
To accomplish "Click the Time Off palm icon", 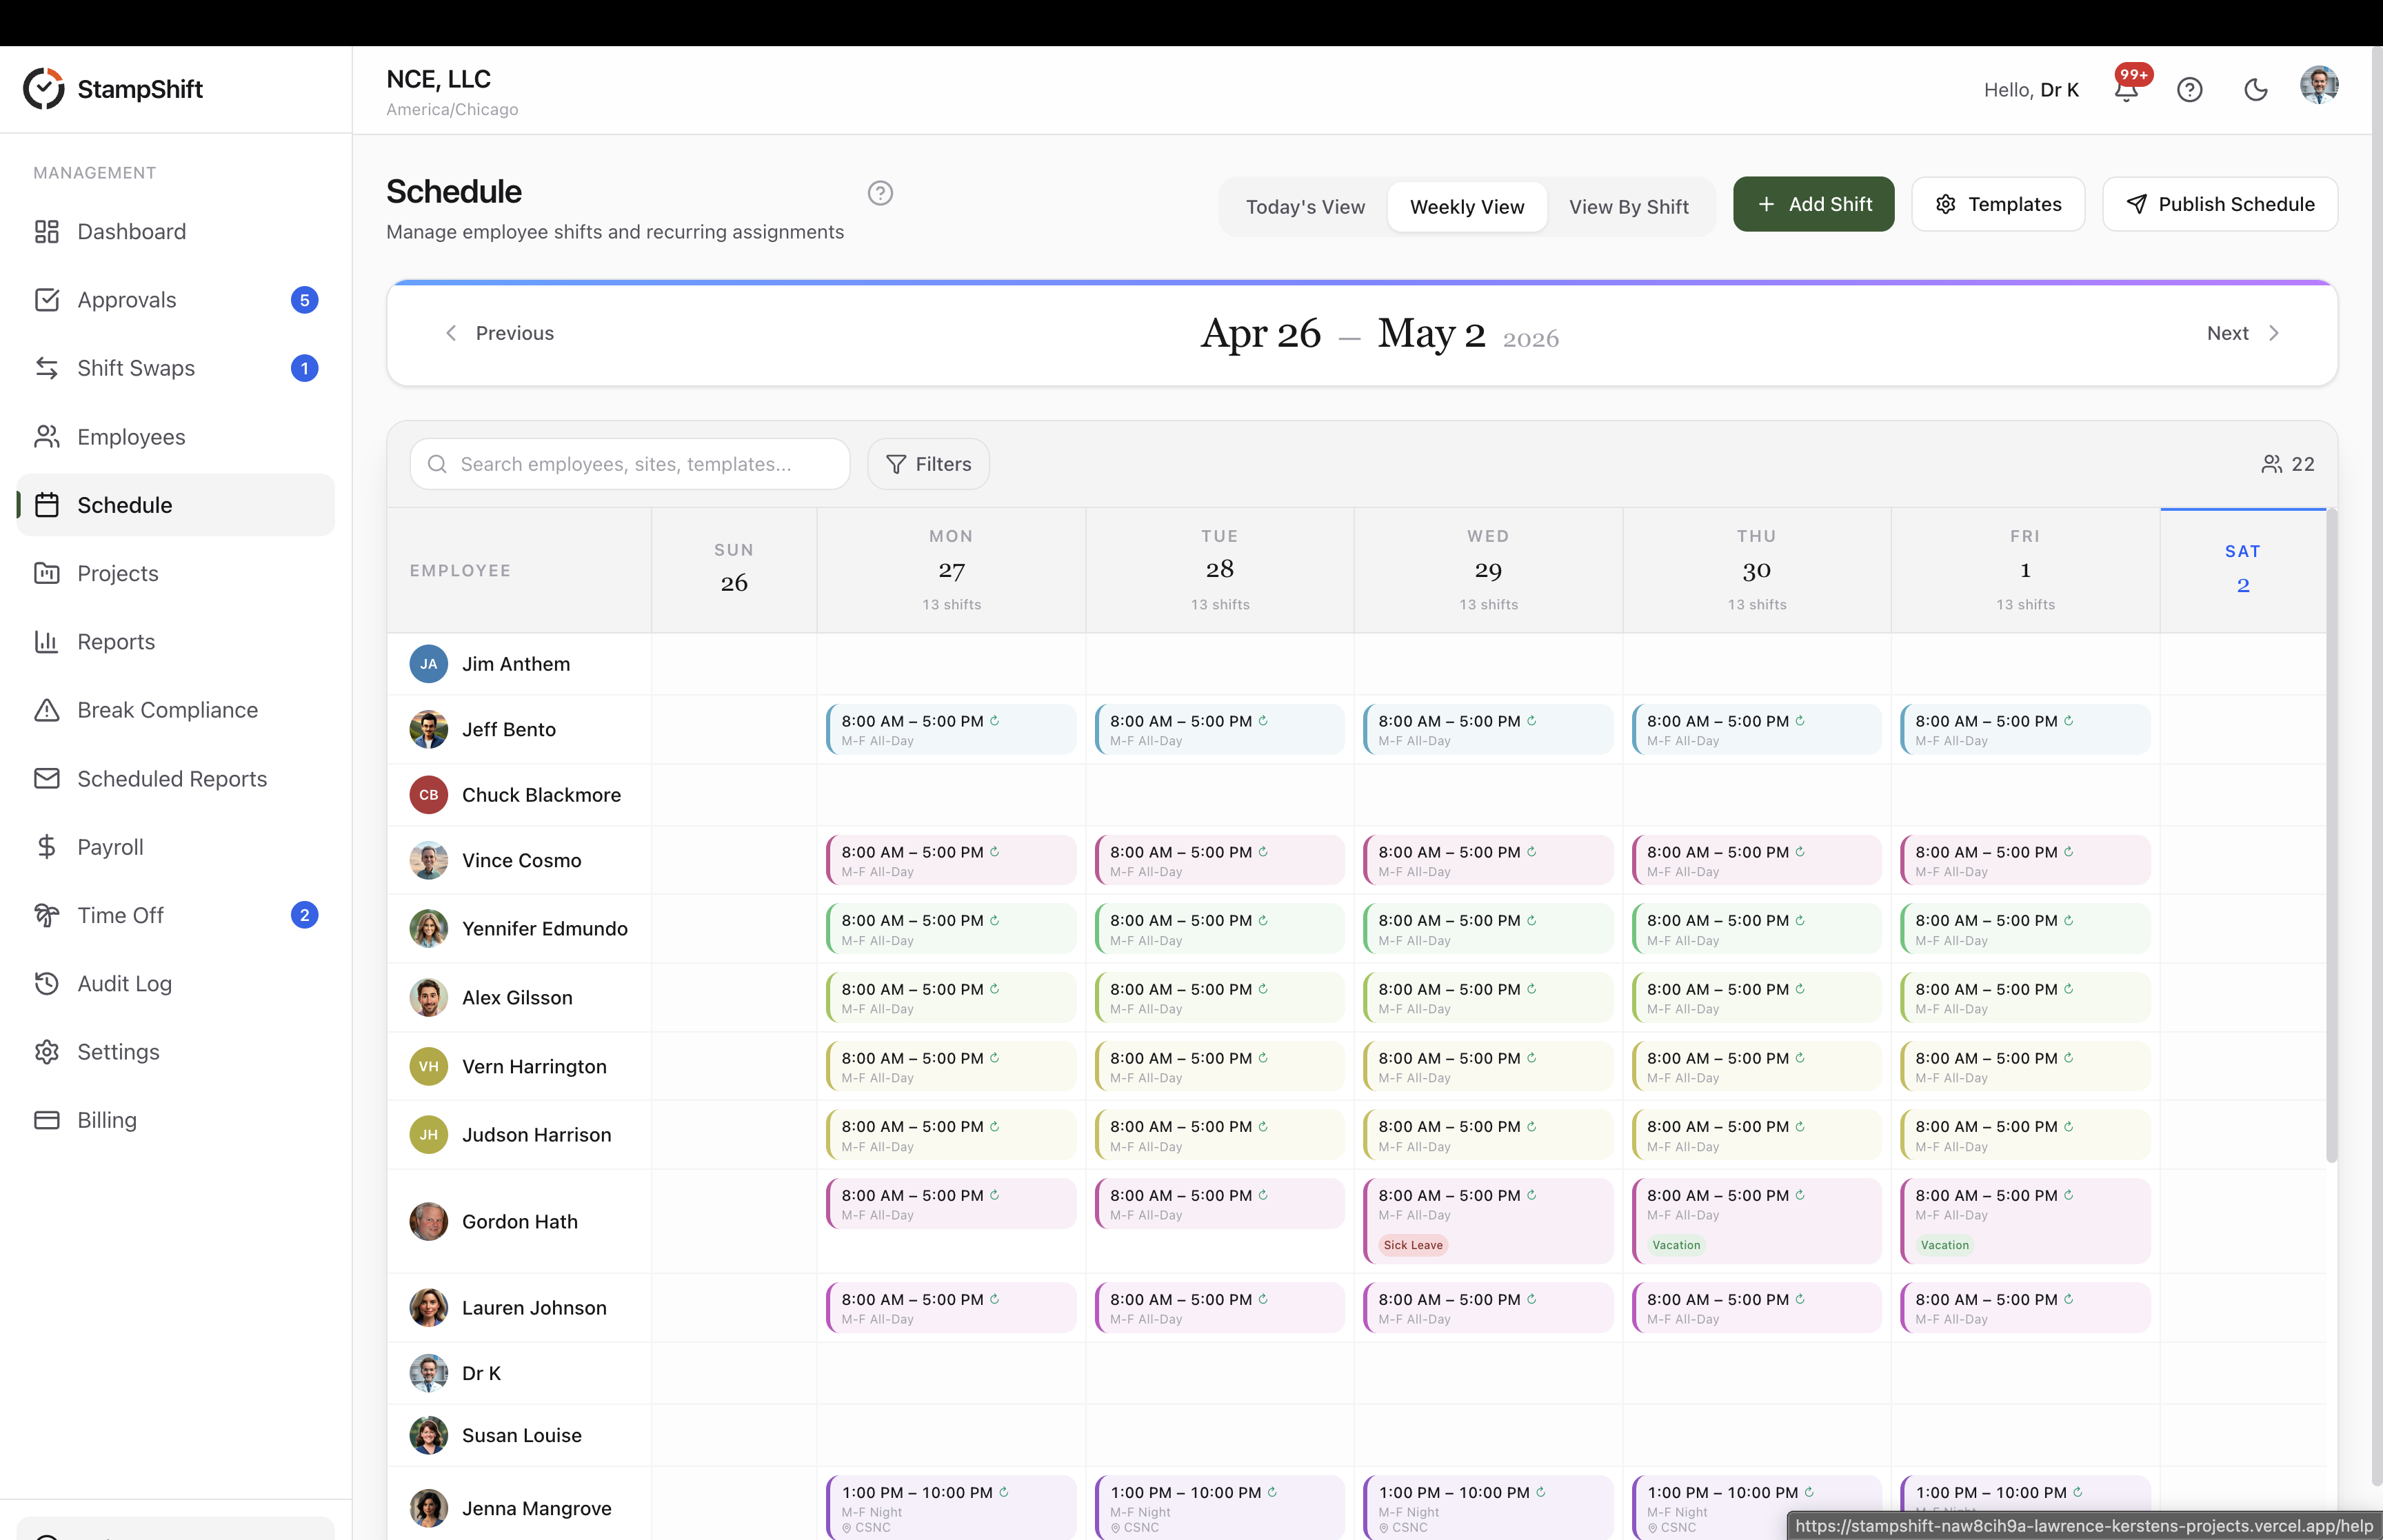I will [47, 915].
